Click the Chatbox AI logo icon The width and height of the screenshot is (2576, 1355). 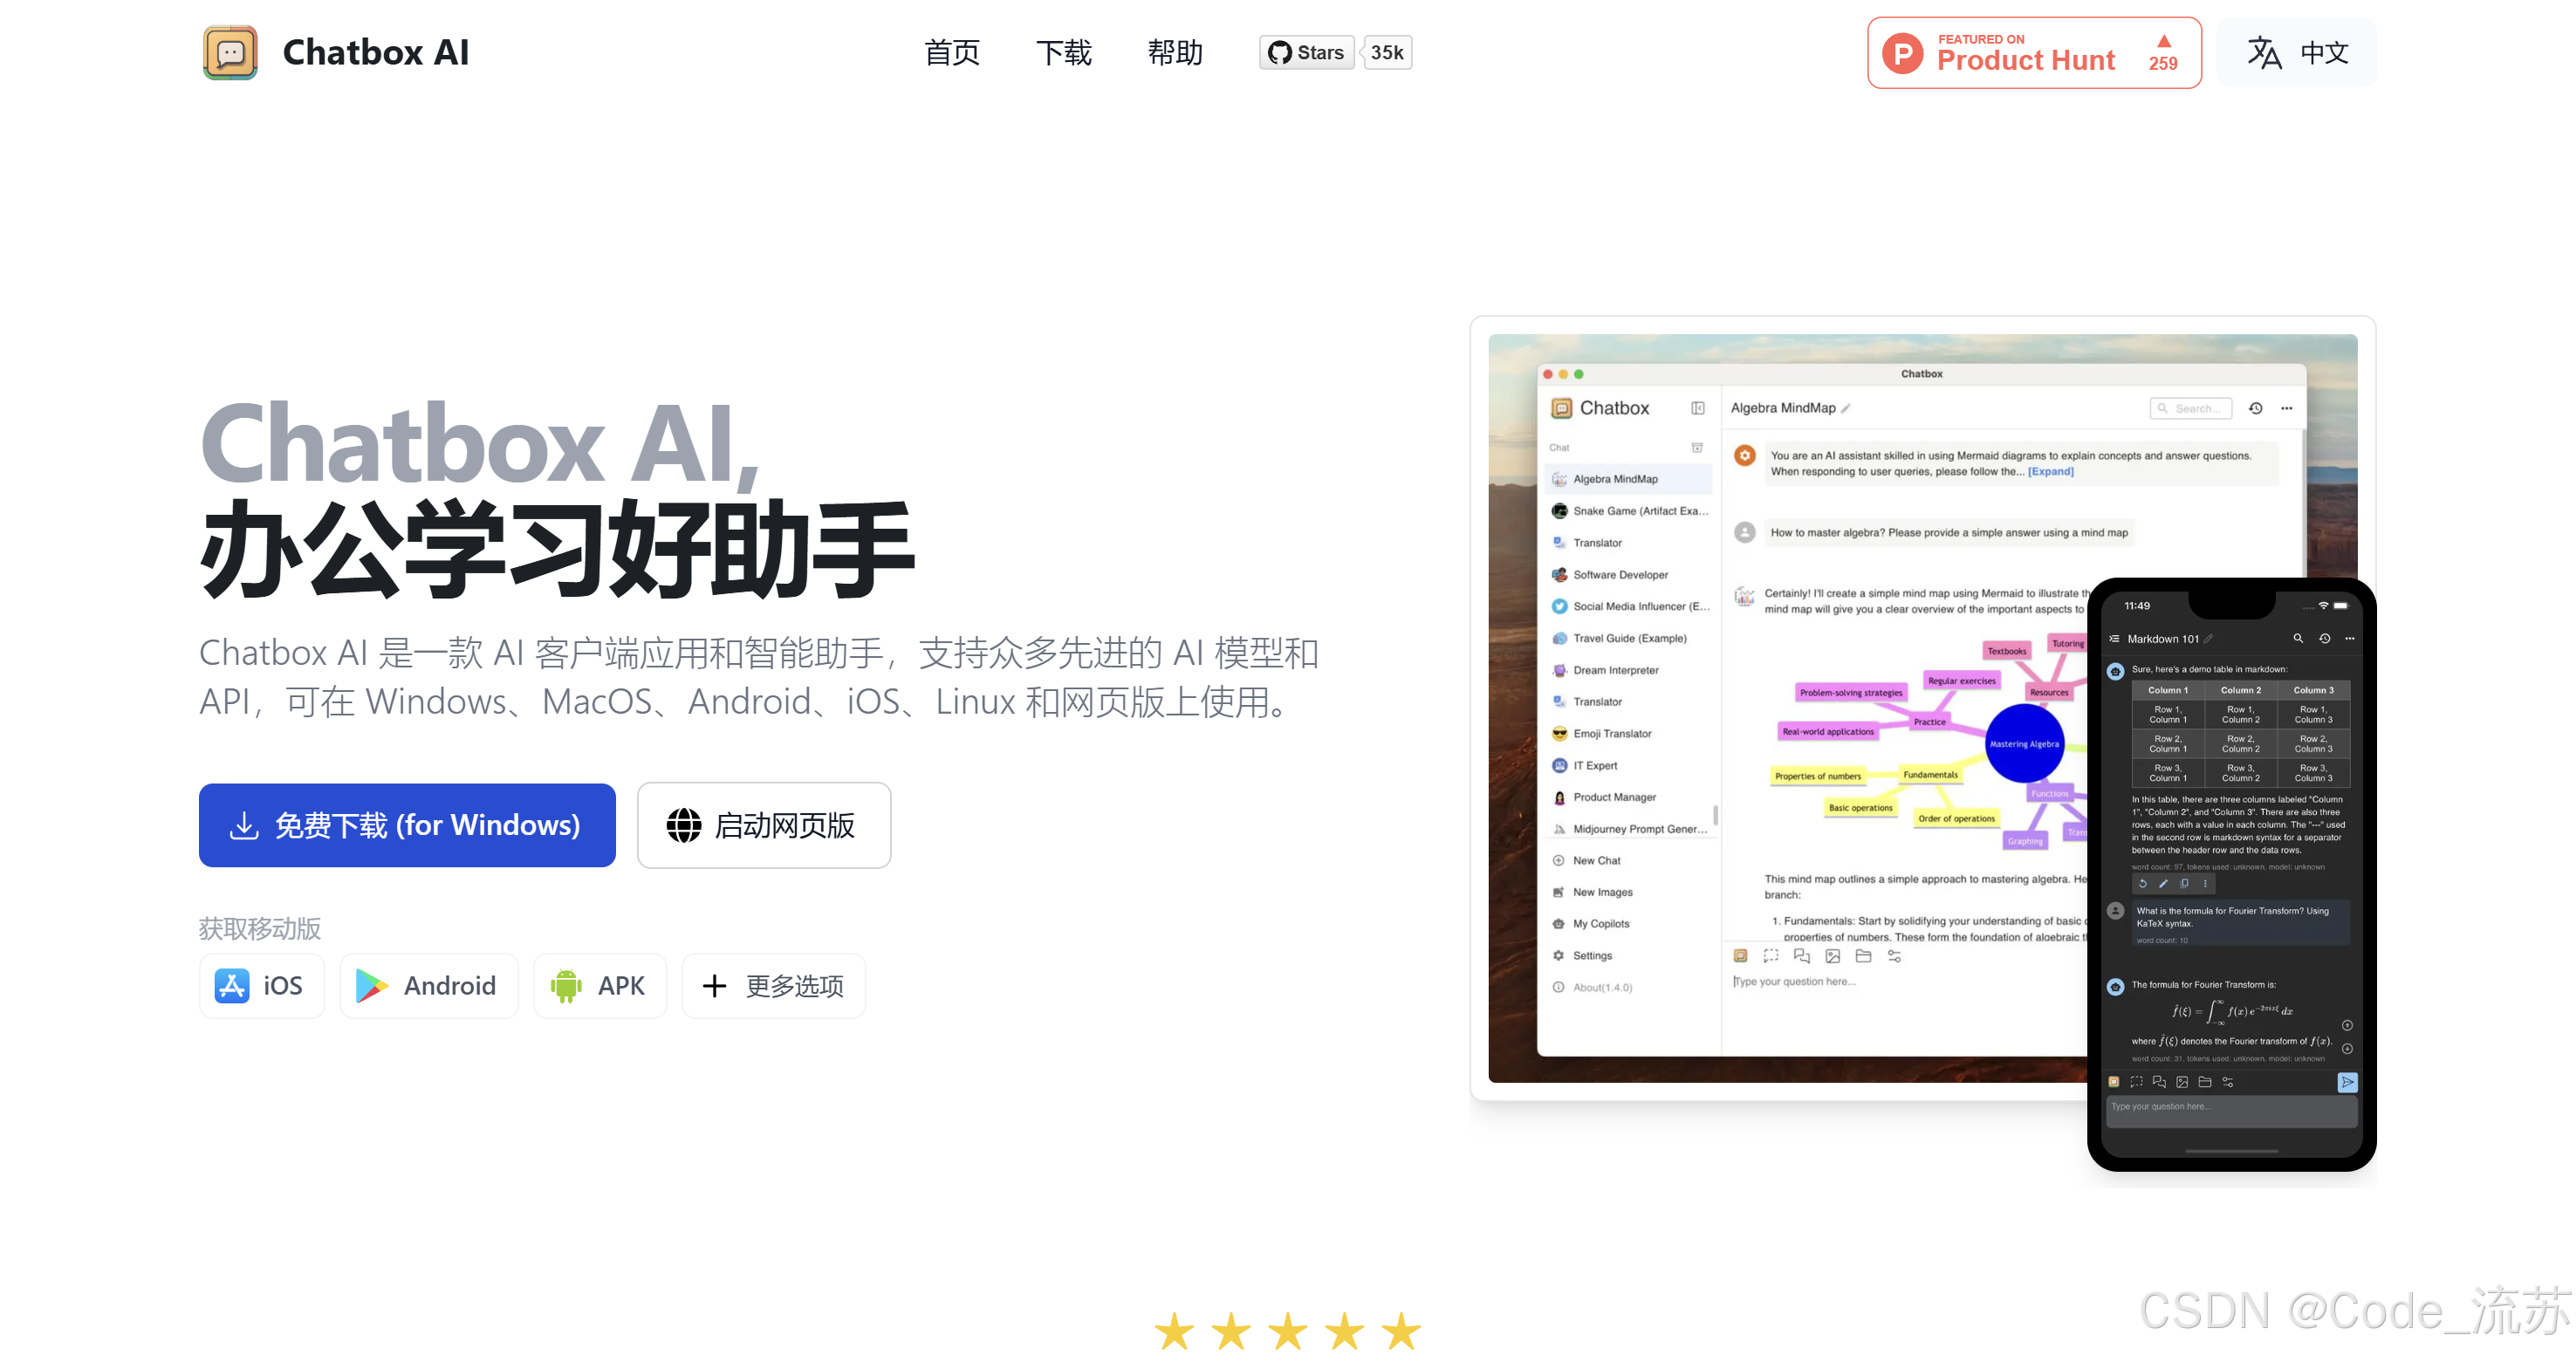click(x=230, y=52)
